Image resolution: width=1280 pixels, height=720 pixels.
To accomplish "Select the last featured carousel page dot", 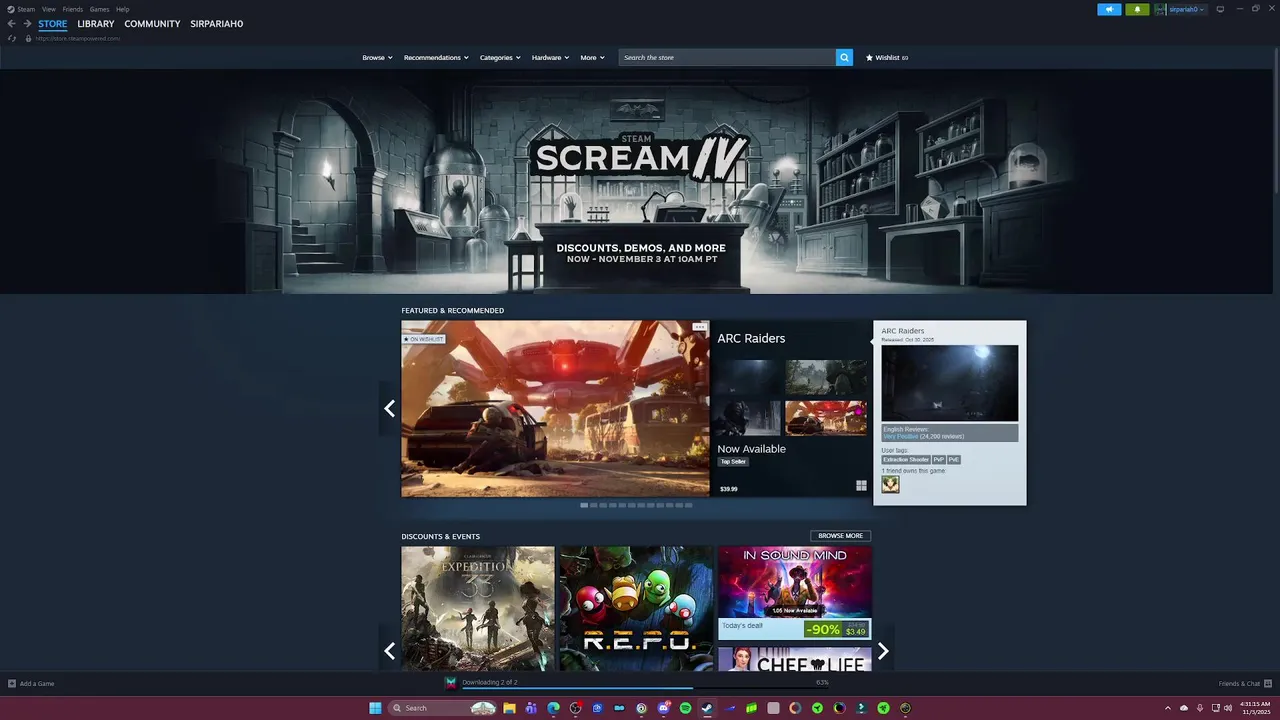I will point(688,505).
